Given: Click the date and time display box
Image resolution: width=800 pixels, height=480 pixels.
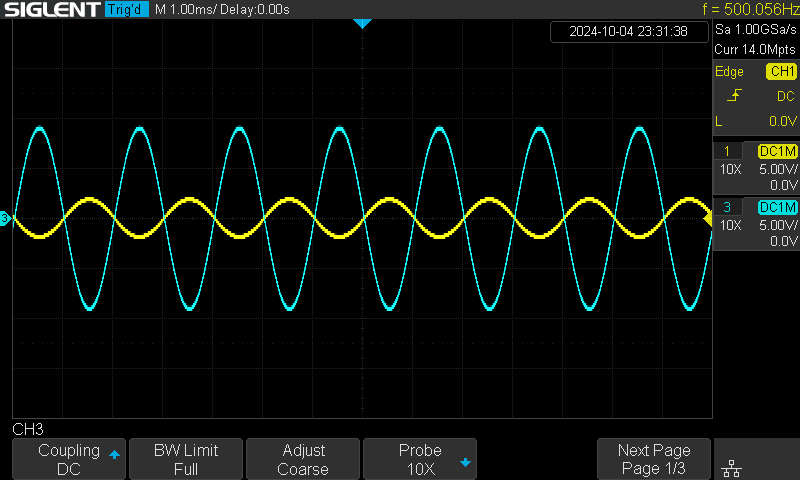Looking at the screenshot, I should coord(628,31).
